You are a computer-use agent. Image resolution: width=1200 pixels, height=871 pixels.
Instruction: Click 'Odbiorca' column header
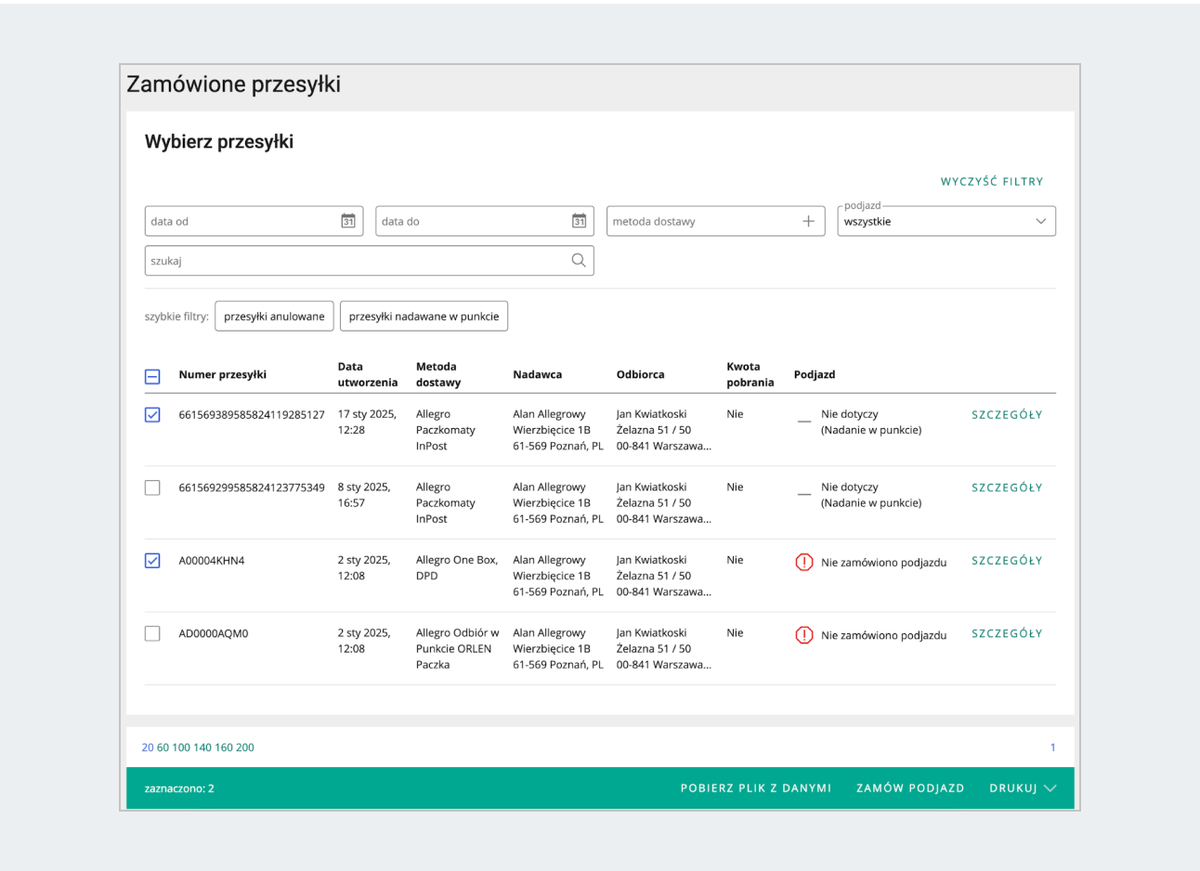pos(641,375)
